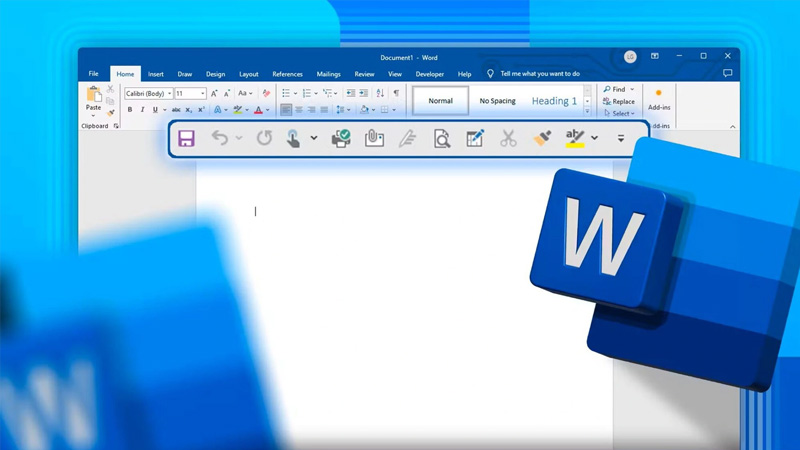Select Justify paragraph alignment
This screenshot has width=800, height=450.
click(324, 110)
